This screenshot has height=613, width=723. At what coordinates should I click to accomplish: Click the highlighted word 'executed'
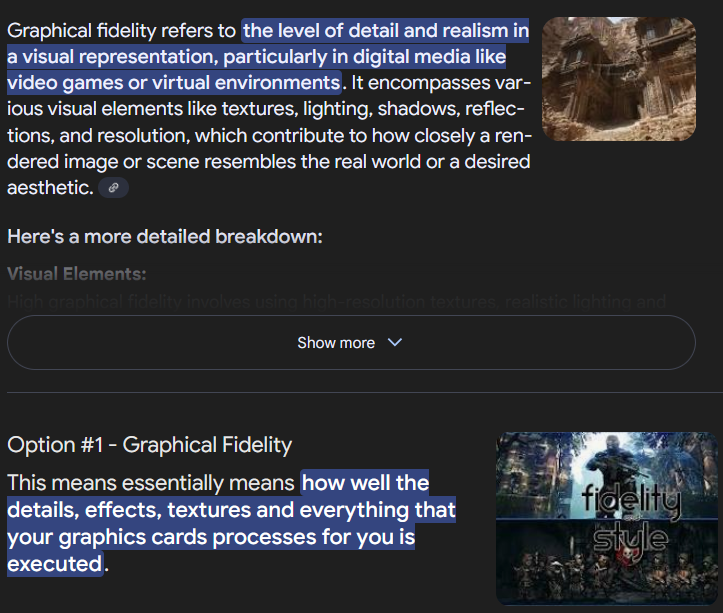[x=55, y=564]
